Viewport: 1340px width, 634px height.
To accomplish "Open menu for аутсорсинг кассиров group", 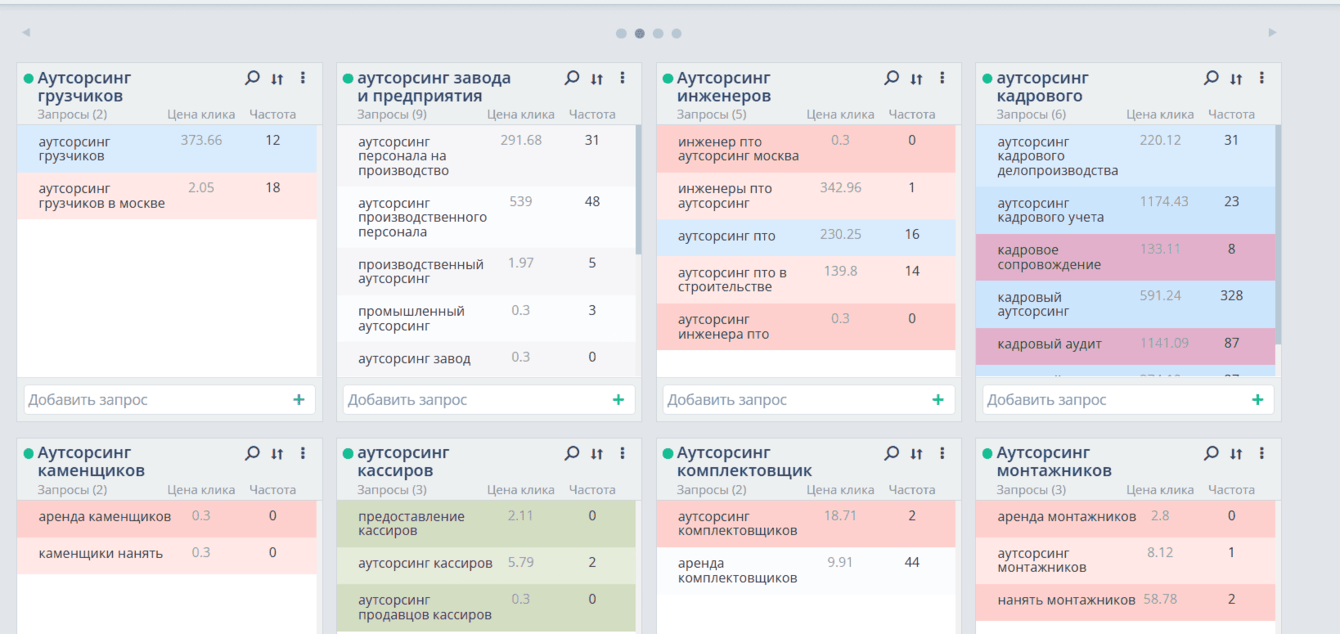I will pos(622,453).
